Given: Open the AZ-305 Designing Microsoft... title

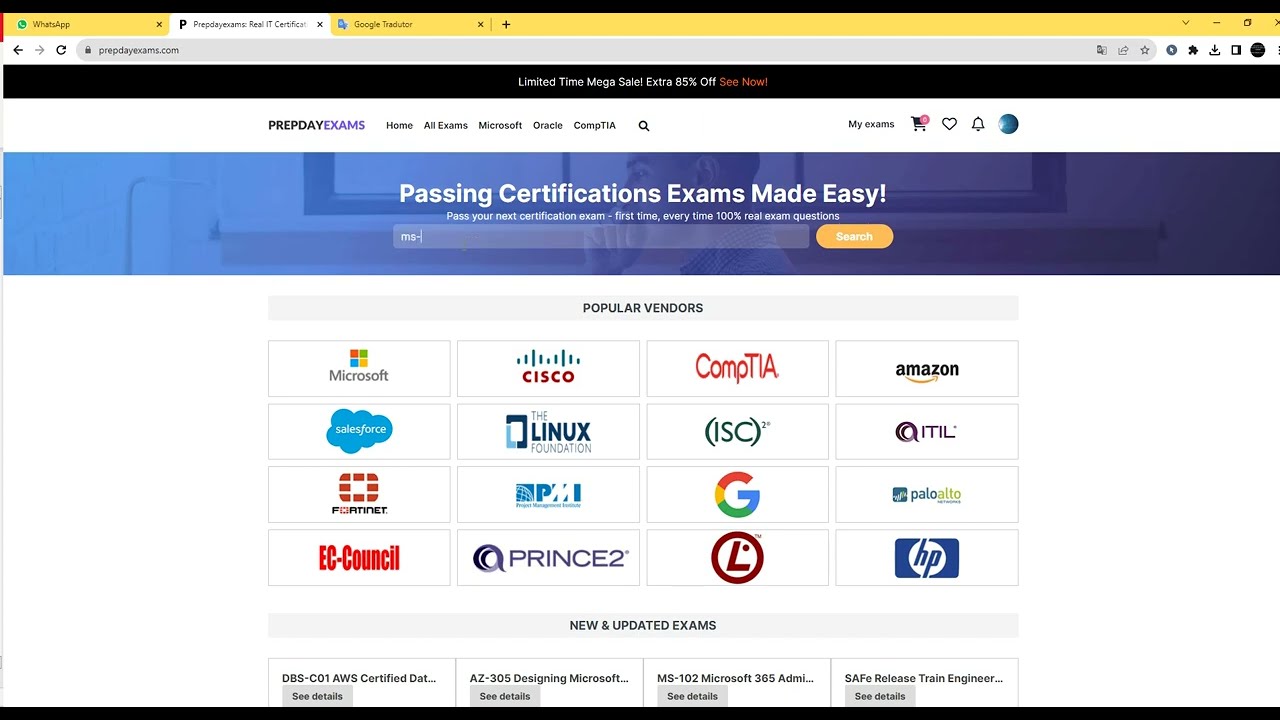Looking at the screenshot, I should point(549,678).
